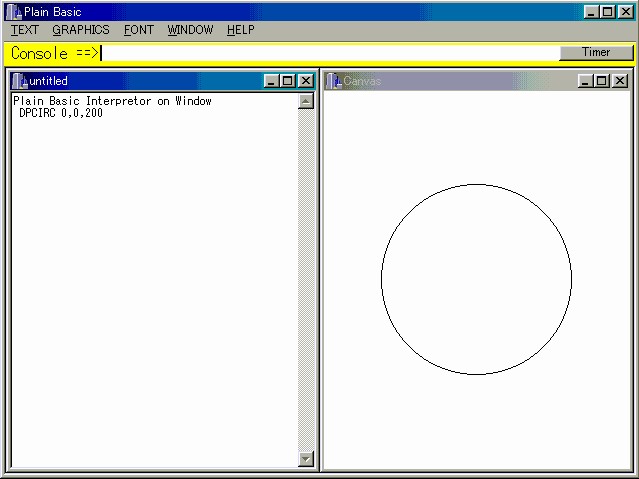Open the FONT menu
Image resolution: width=639 pixels, height=479 pixels.
click(x=139, y=30)
